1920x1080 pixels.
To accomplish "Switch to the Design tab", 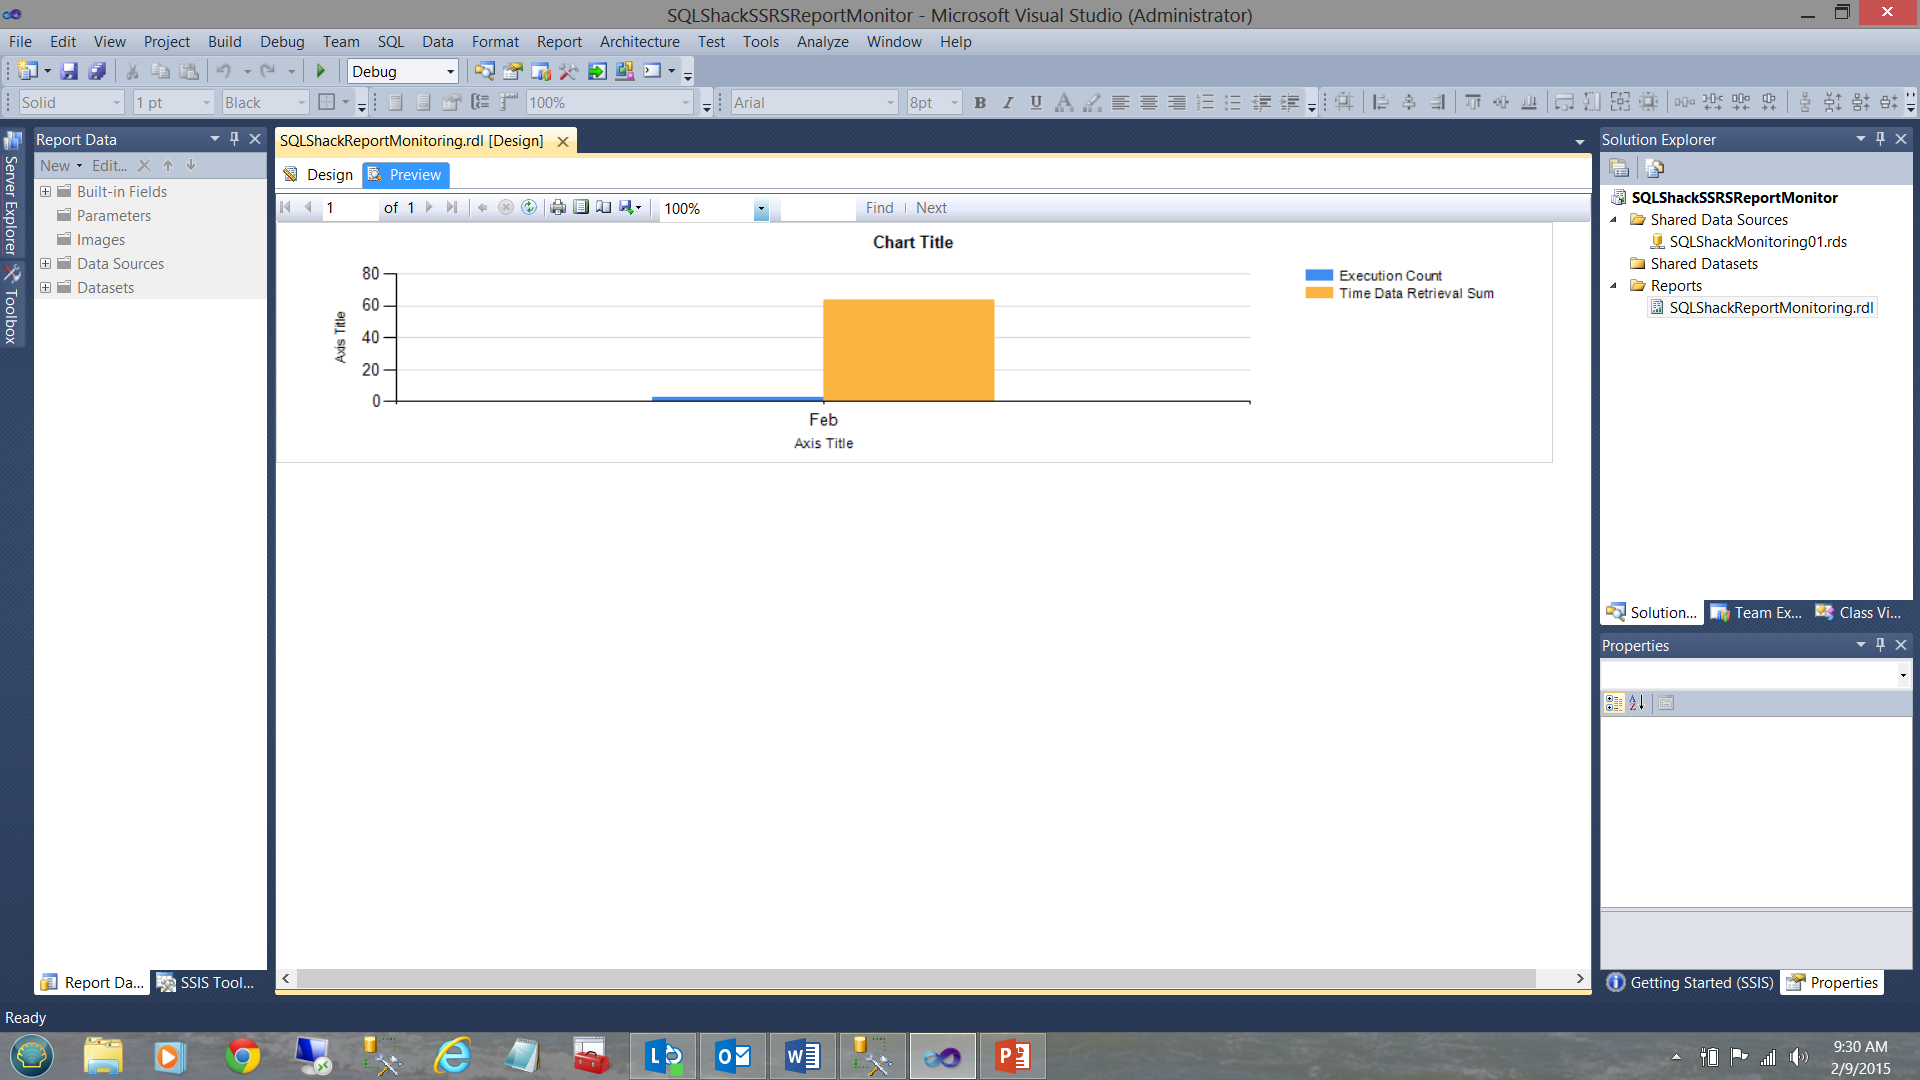I will (x=319, y=174).
